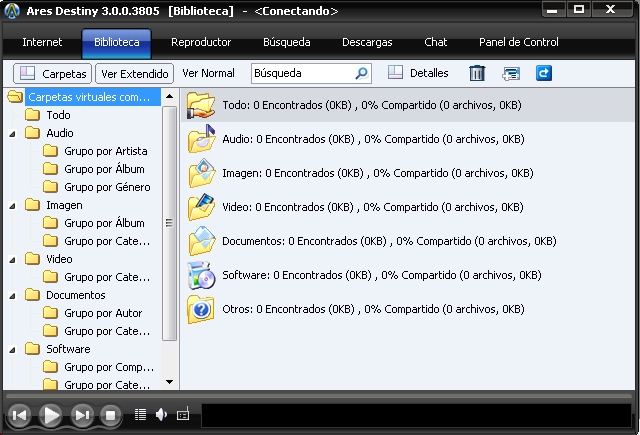Select the Imagen picture folder icon

pos(202,173)
